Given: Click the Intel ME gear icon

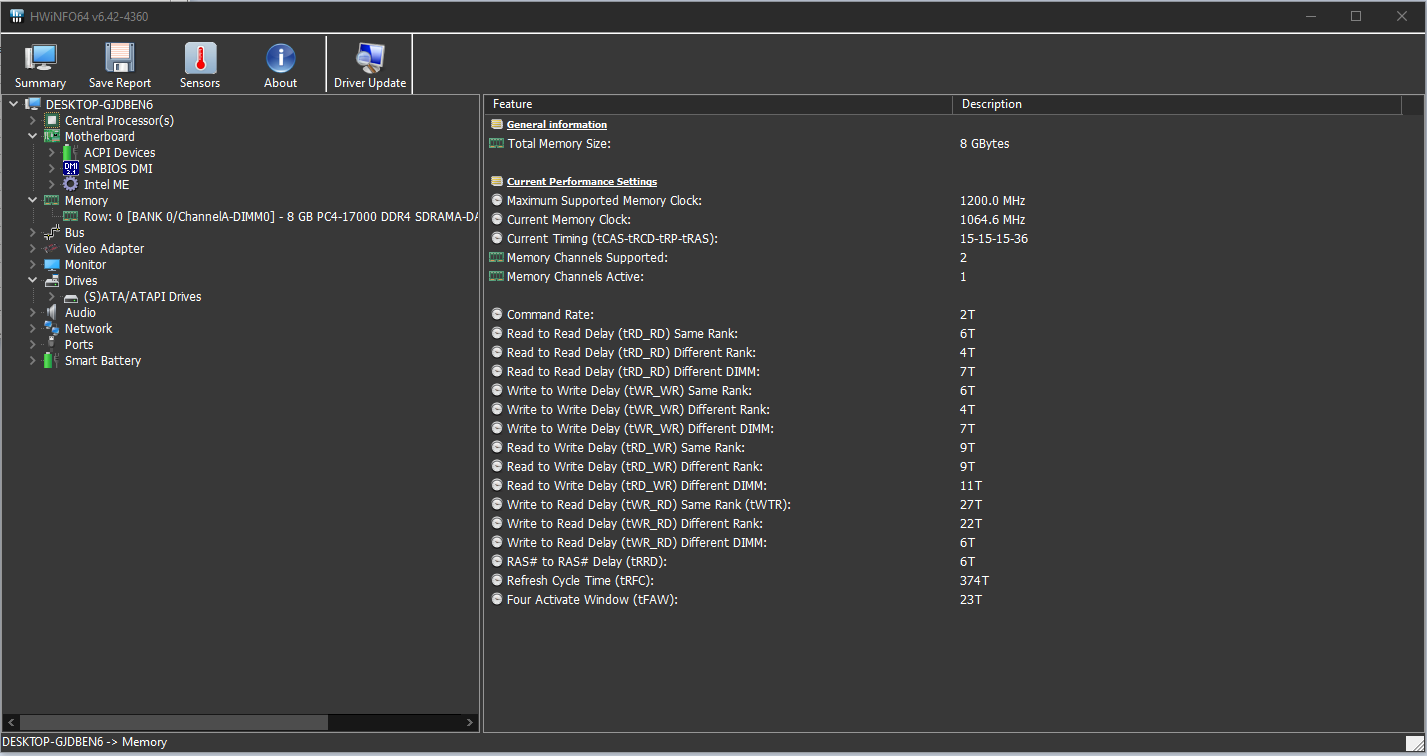Looking at the screenshot, I should [x=70, y=184].
